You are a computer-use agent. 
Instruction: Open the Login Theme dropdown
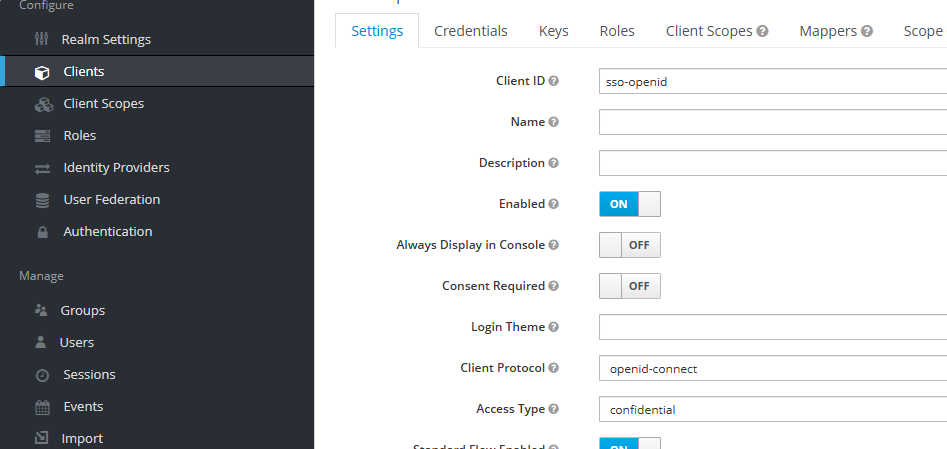[x=772, y=327]
